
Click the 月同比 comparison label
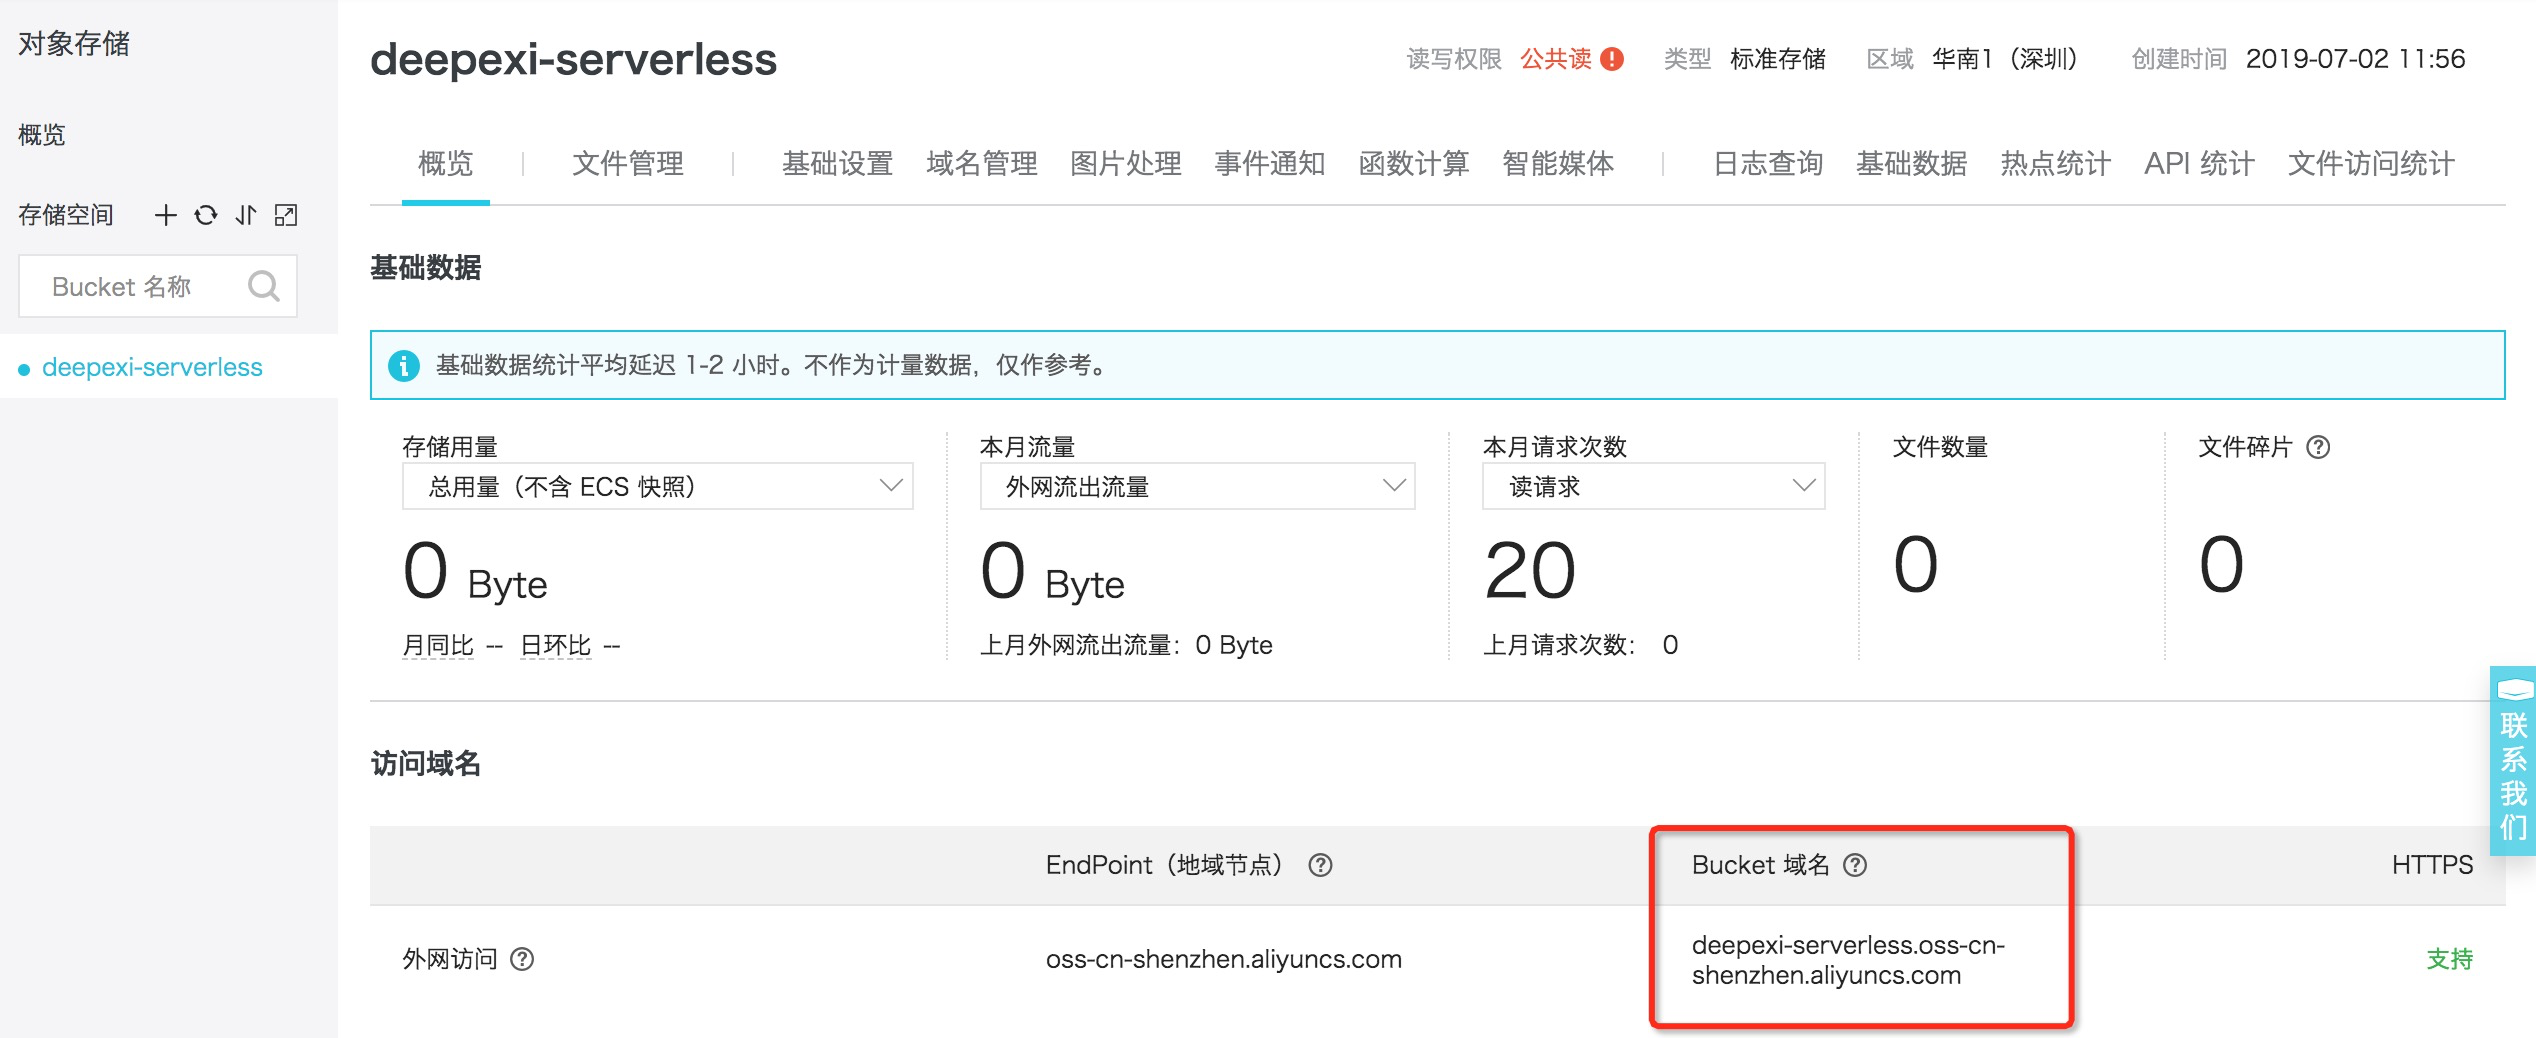(438, 645)
